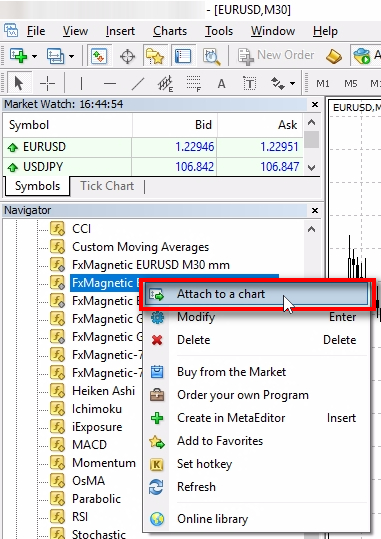
Task: Open the Online library entry
Action: tap(257, 519)
